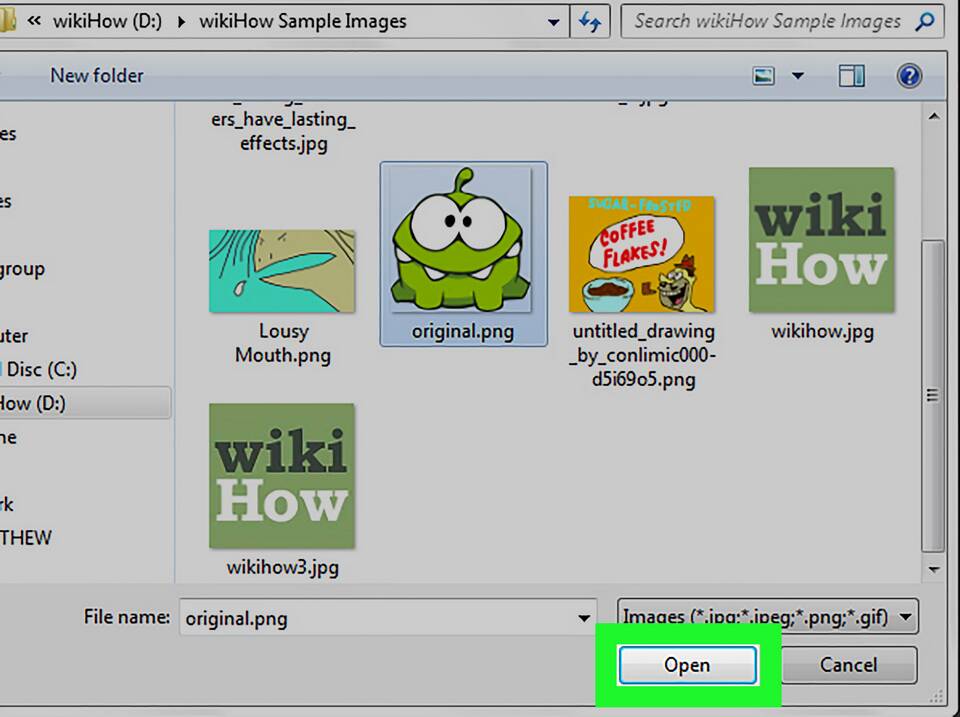Click New folder in the toolbar

[97, 76]
